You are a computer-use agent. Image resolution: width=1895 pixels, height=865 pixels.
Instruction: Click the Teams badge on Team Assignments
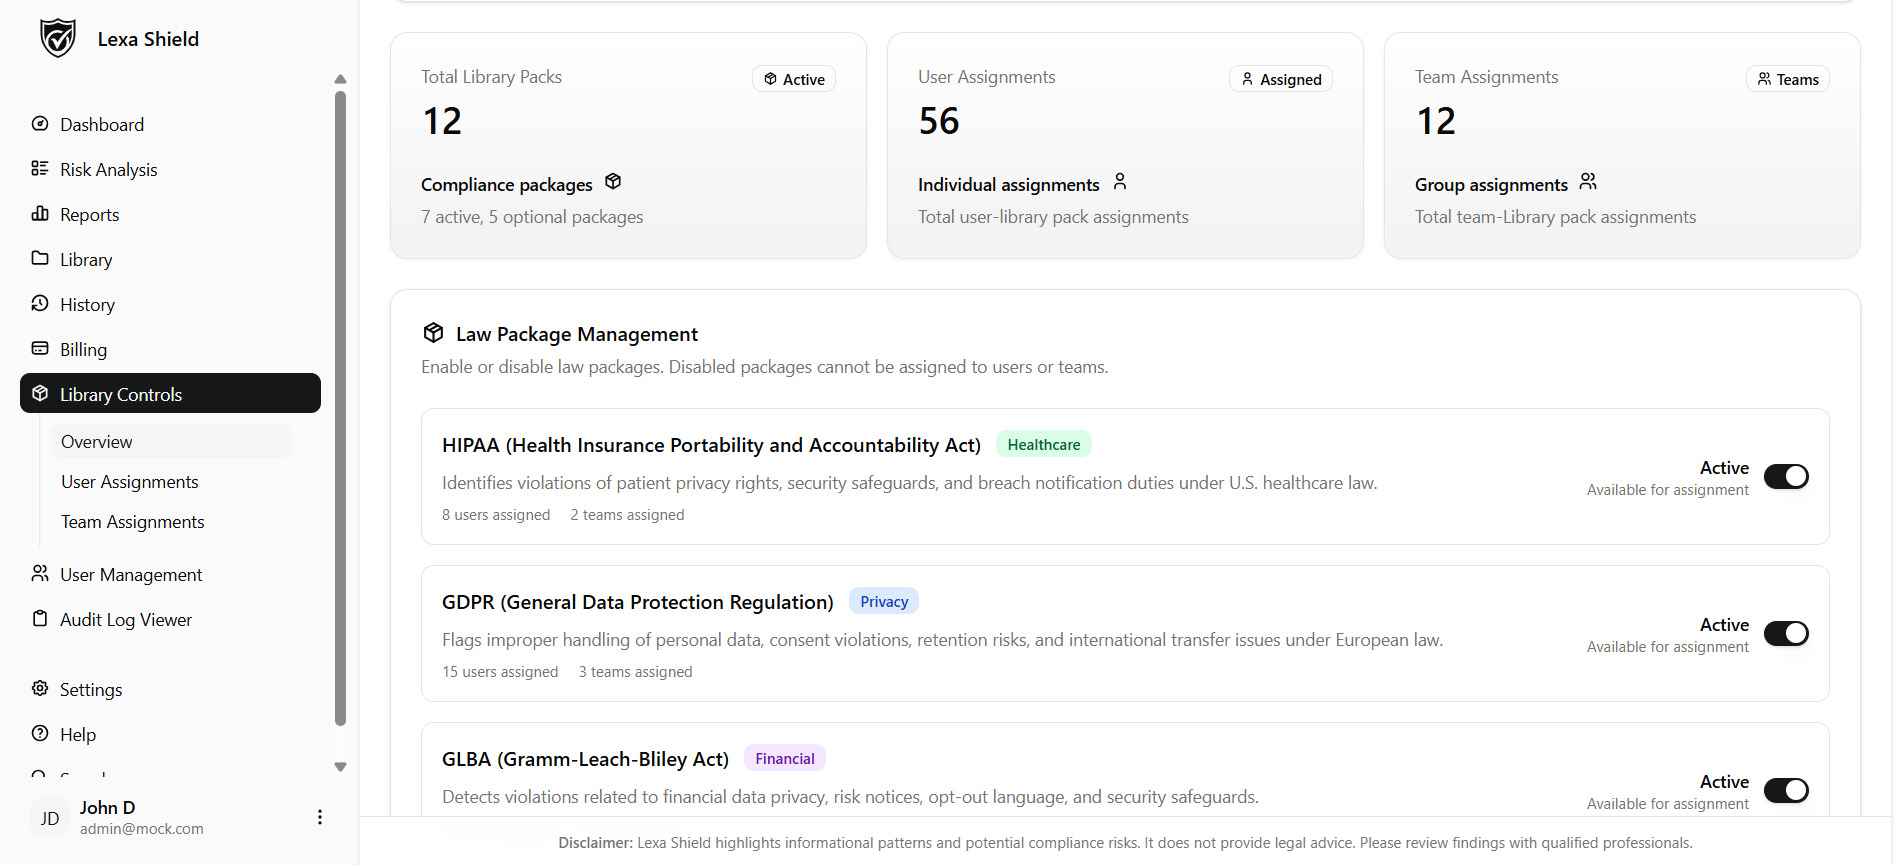click(x=1788, y=79)
